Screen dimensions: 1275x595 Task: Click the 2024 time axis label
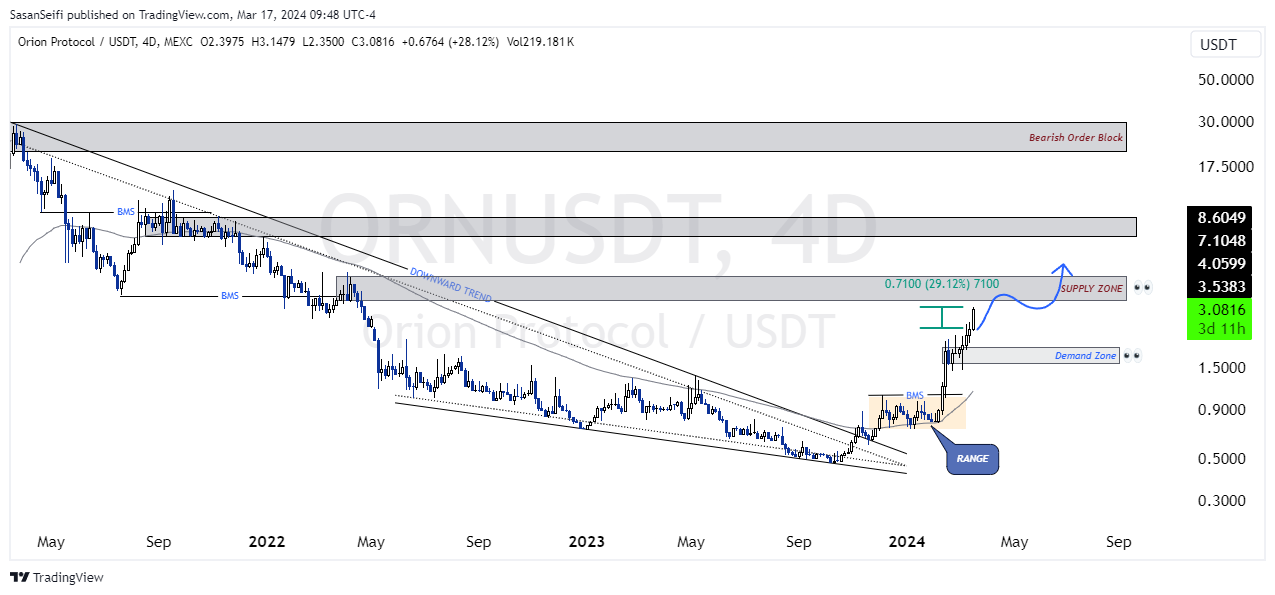[x=907, y=542]
